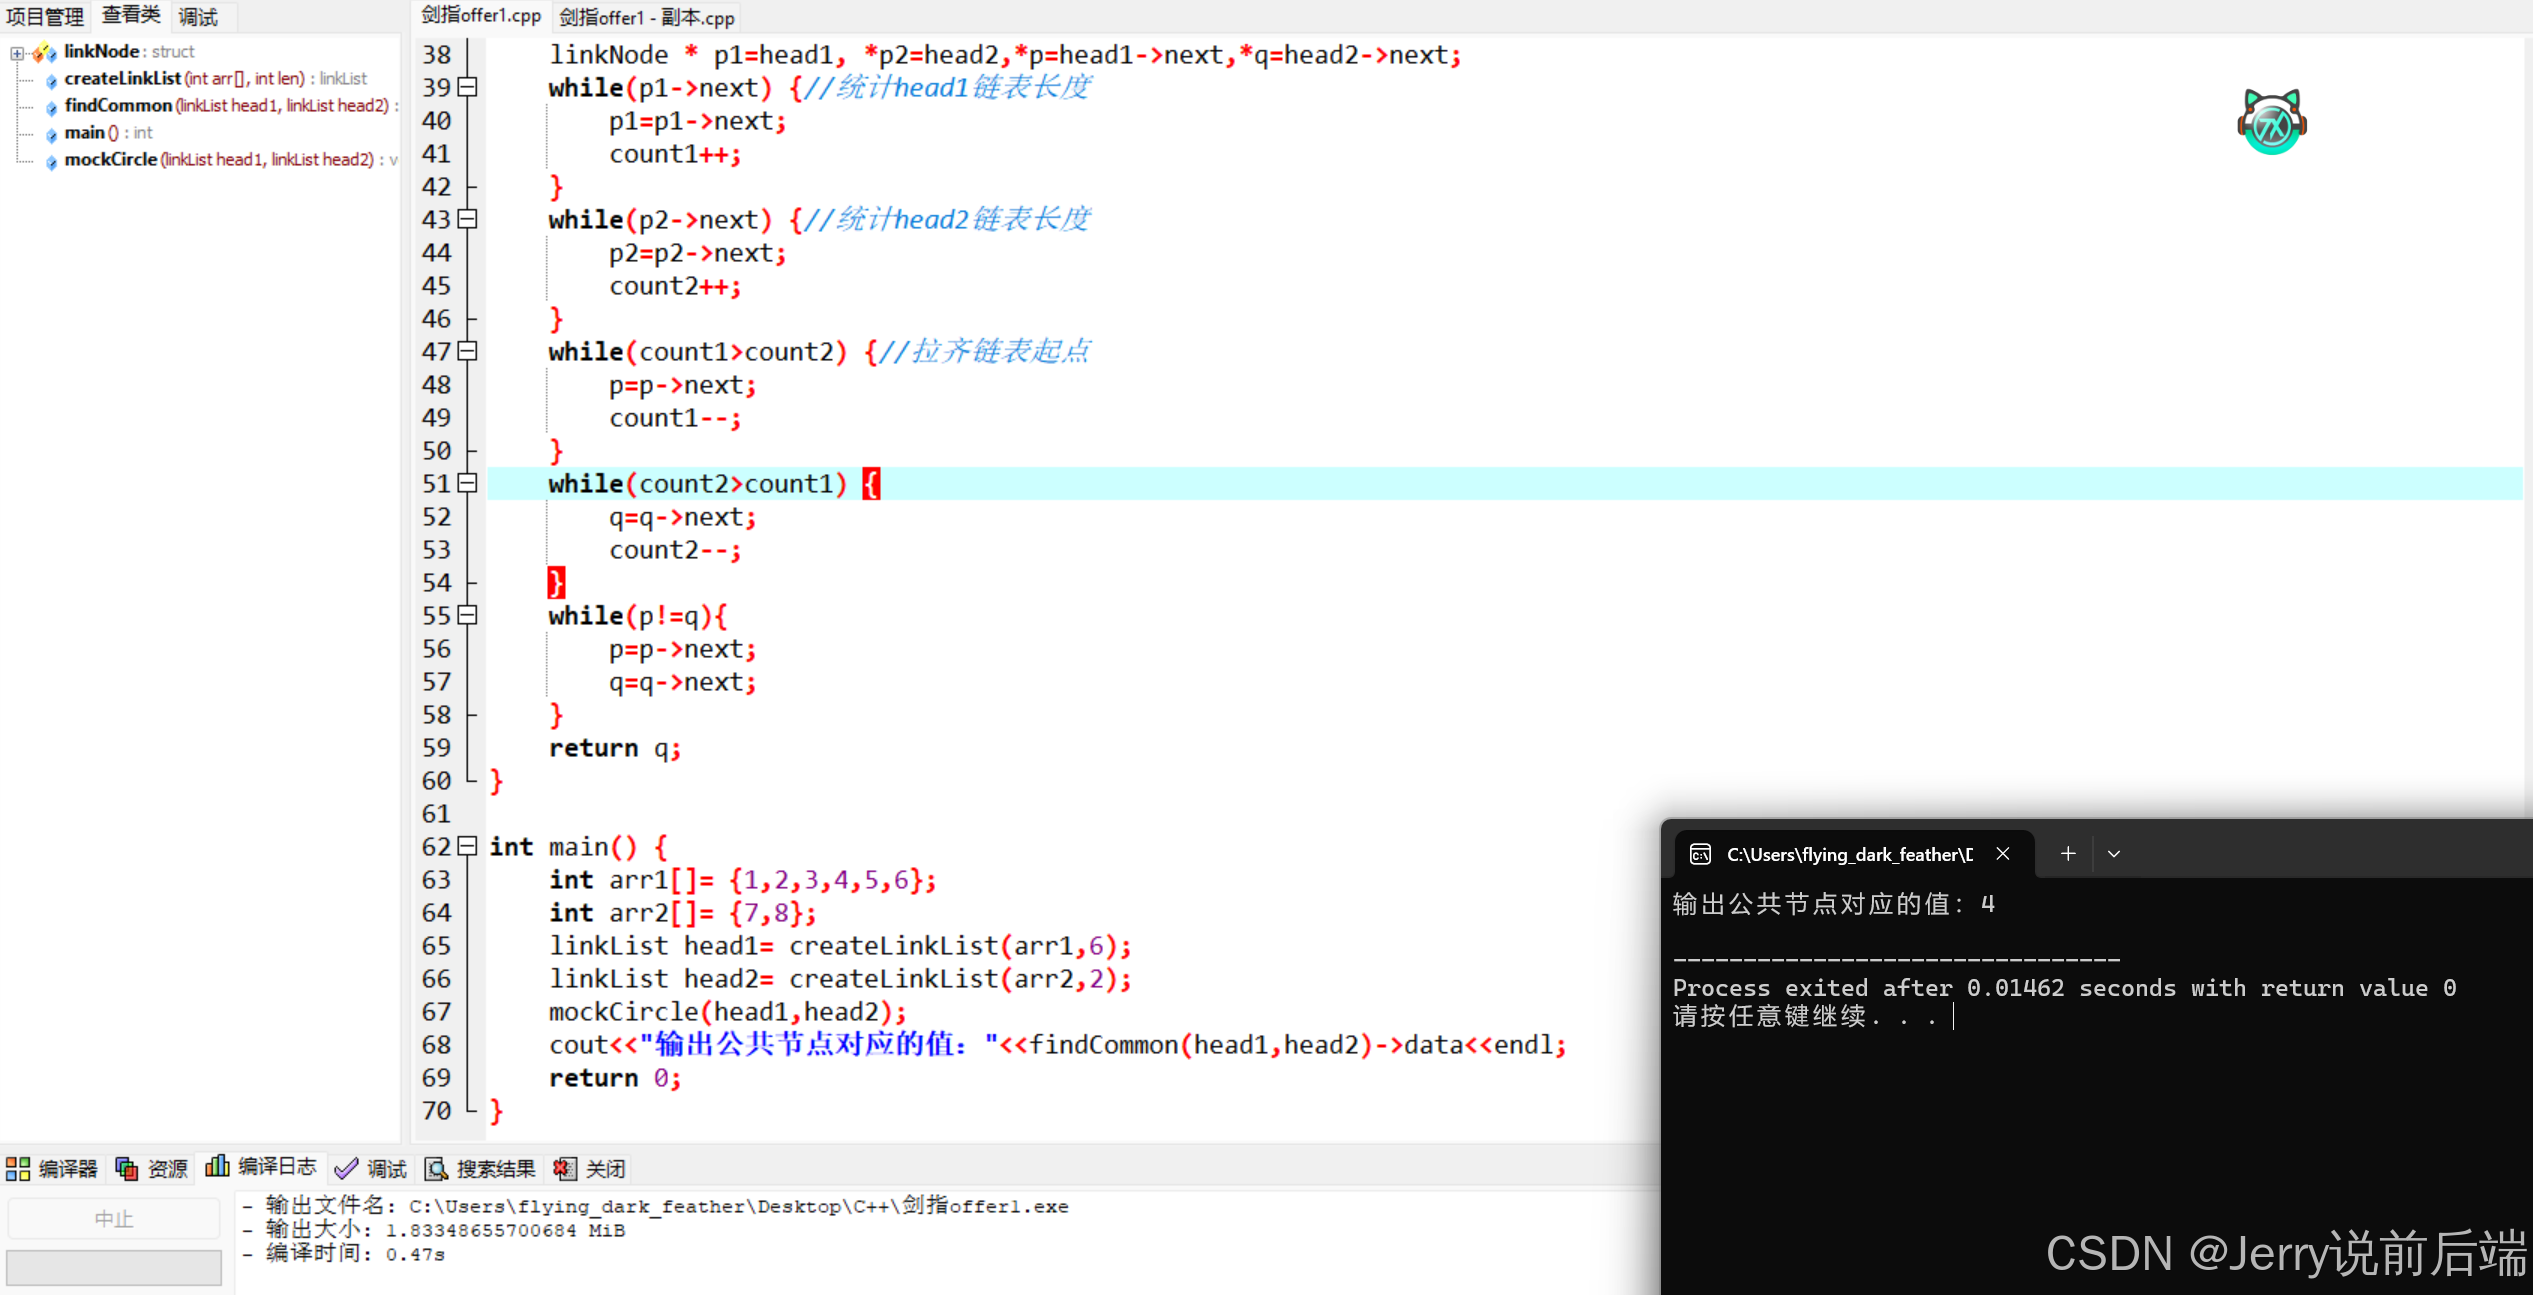Collapse the main function fold at line 62
2533x1295 pixels.
pyautogui.click(x=467, y=846)
